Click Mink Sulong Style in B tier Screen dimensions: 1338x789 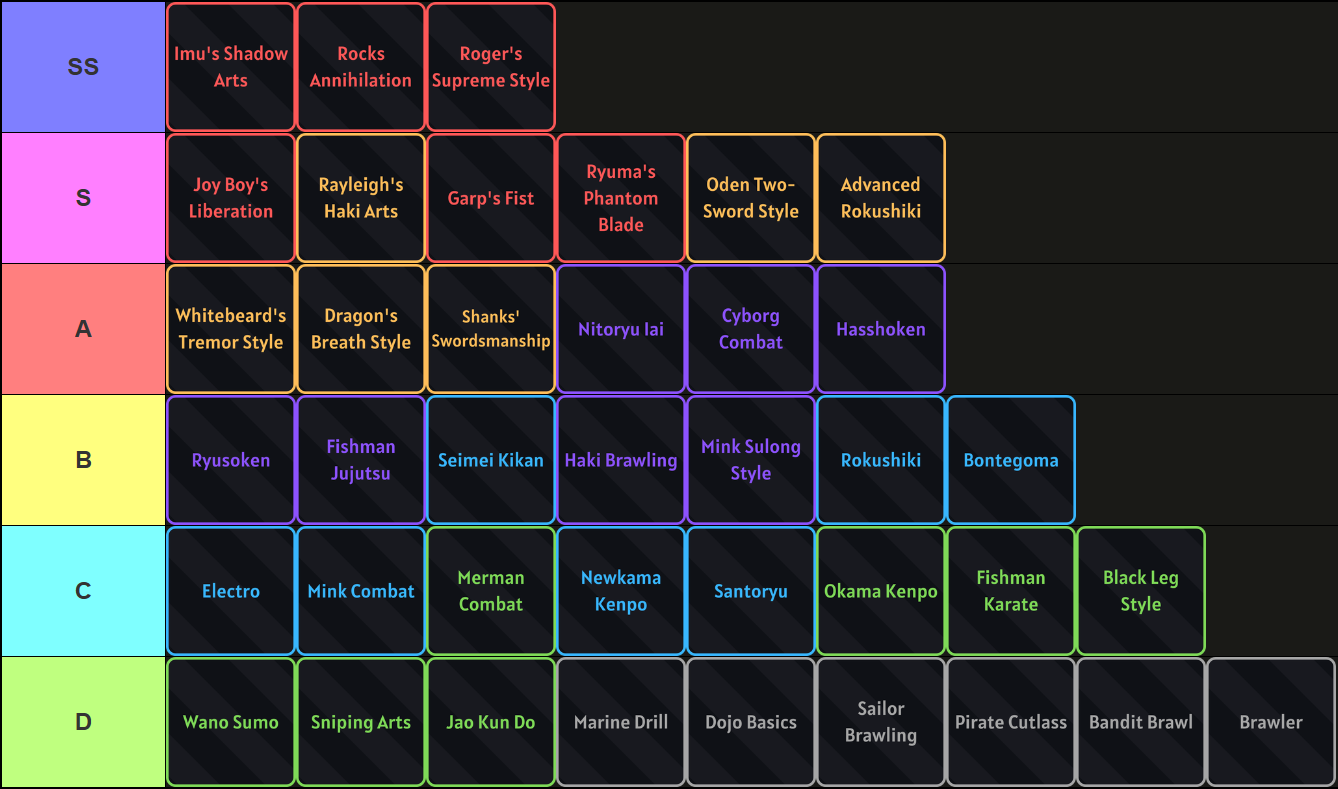click(750, 459)
